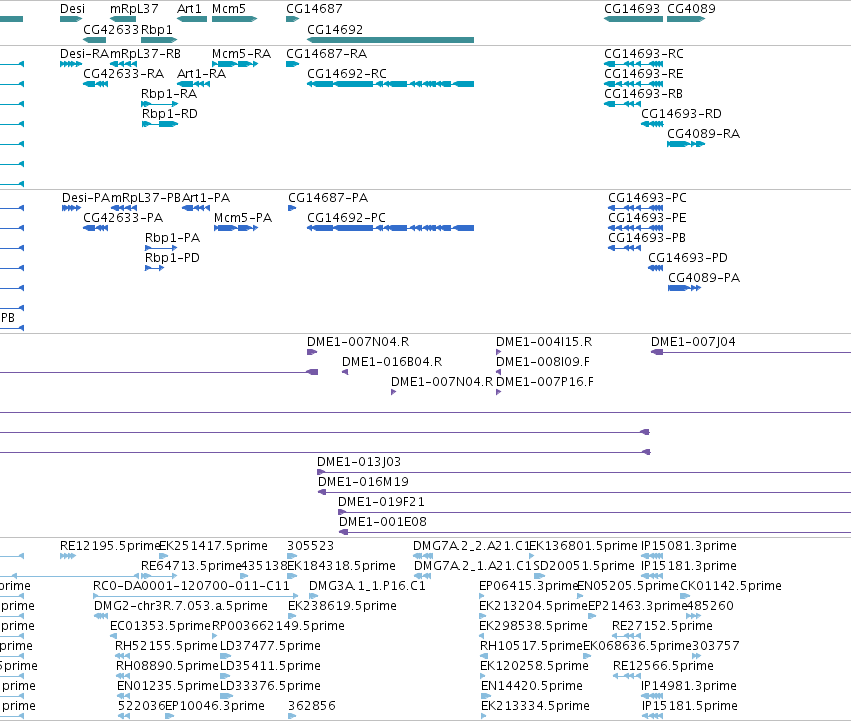Viewport: 851px width, 721px height.
Task: Select transcript CG14693-RE
Action: pos(644,74)
